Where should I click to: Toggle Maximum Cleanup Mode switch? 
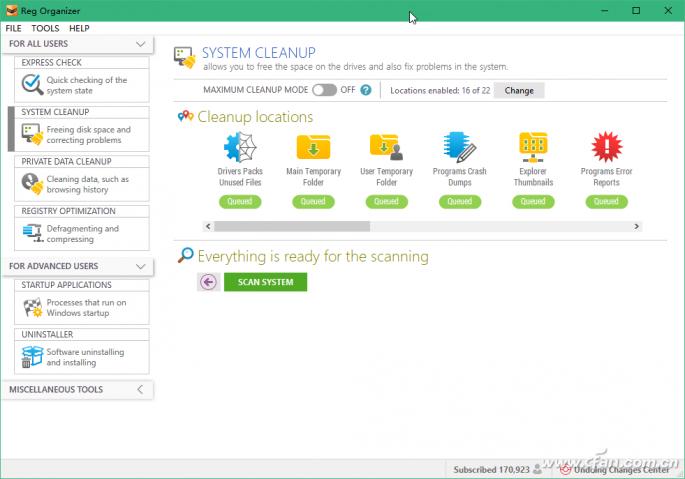point(324,90)
